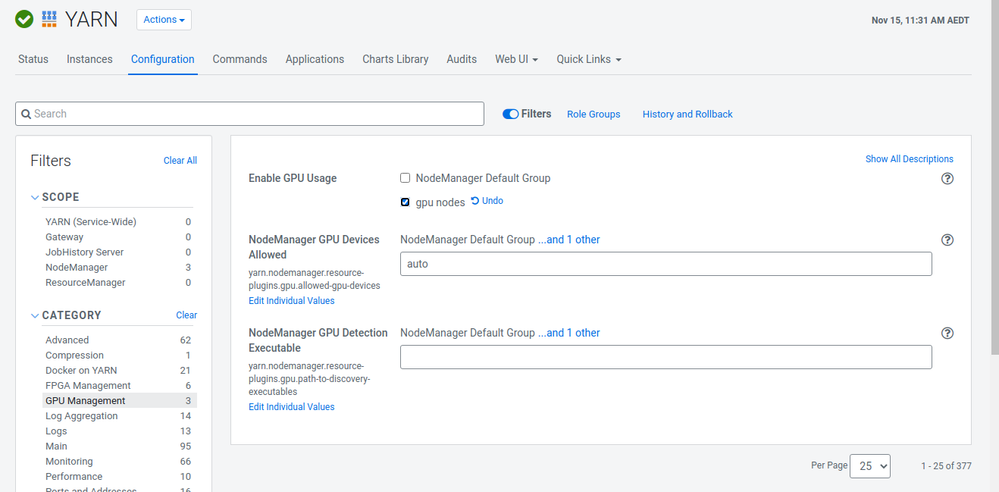
Task: Collapse the SCOPE filter section
Action: tap(35, 198)
